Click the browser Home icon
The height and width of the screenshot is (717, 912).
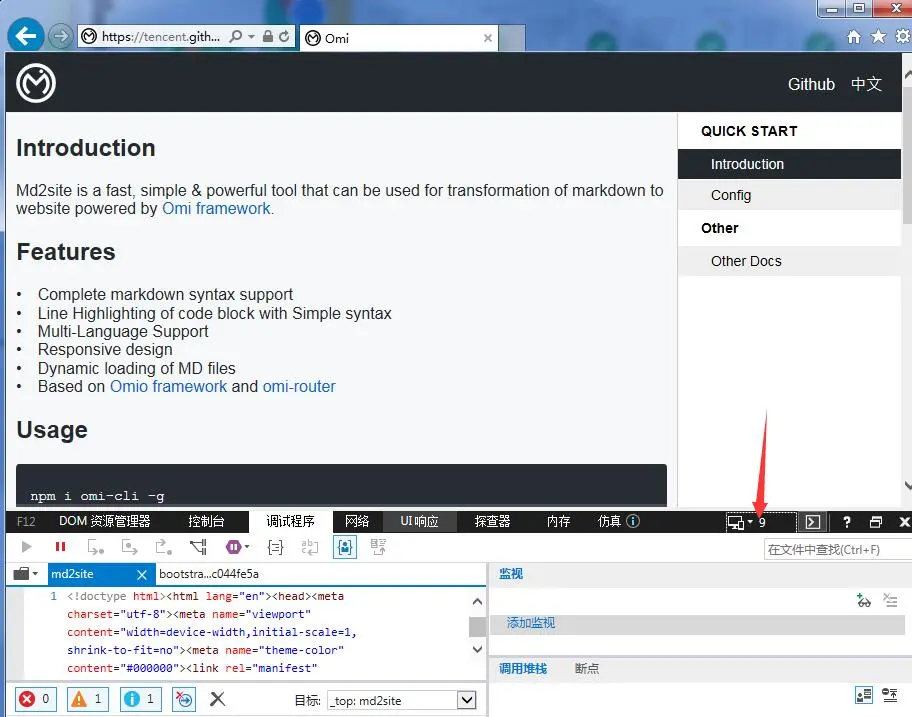(854, 37)
